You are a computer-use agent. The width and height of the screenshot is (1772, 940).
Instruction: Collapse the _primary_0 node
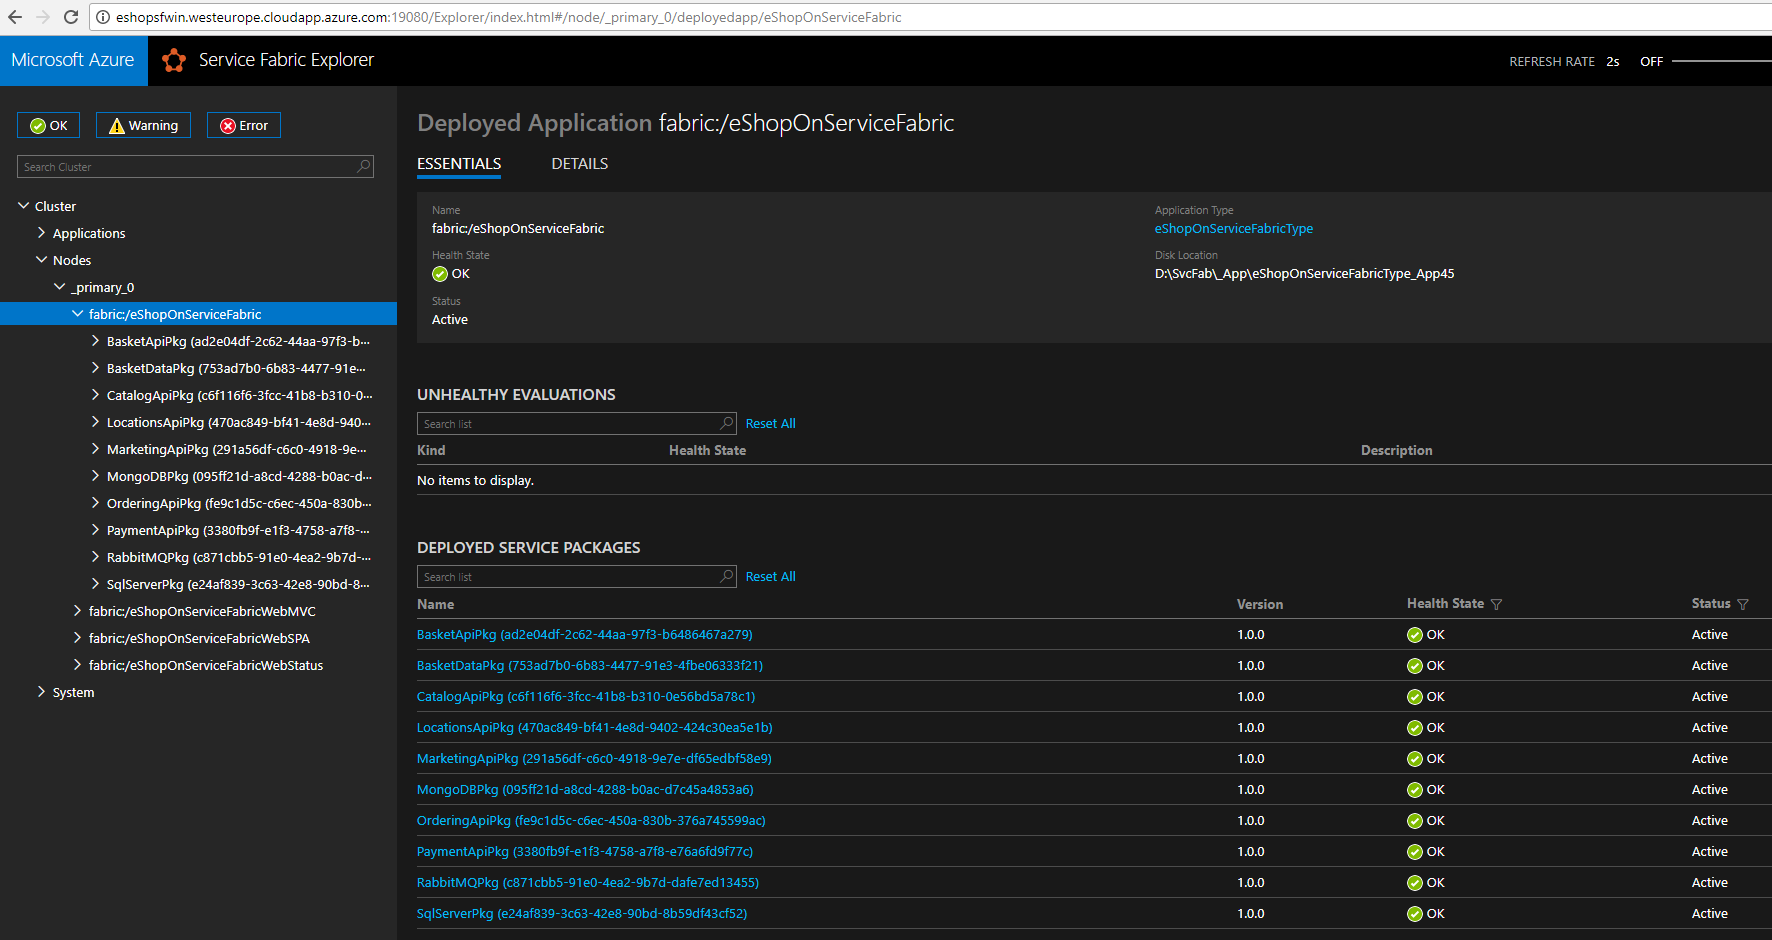point(60,287)
